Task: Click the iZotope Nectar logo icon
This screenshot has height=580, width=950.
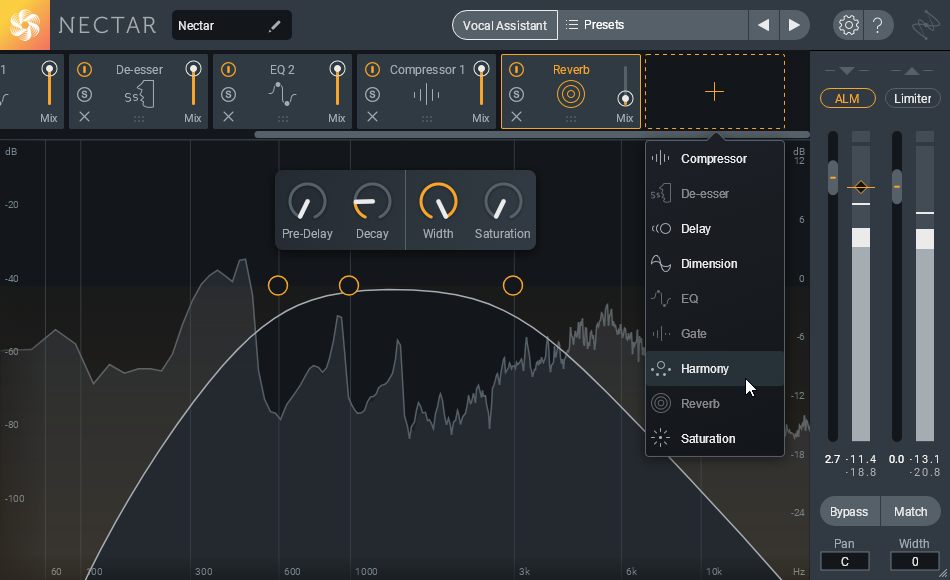Action: pyautogui.click(x=25, y=25)
